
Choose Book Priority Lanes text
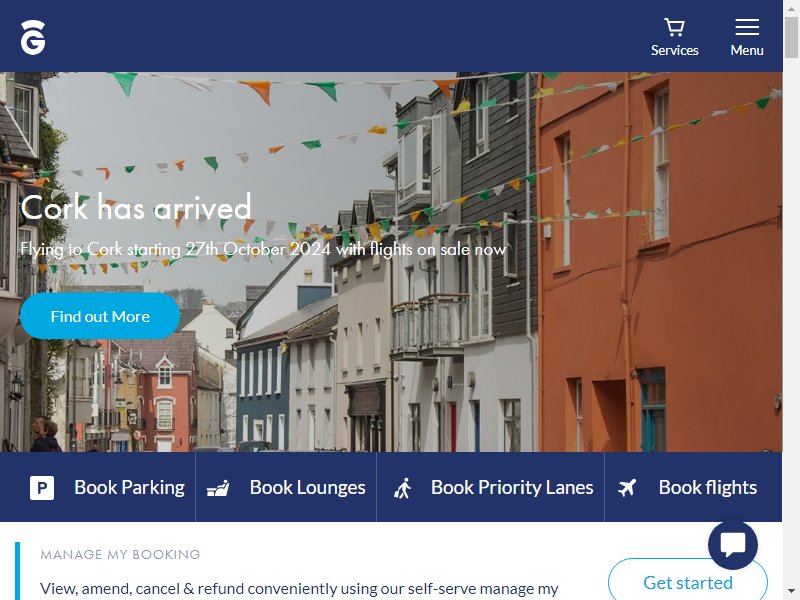click(512, 487)
